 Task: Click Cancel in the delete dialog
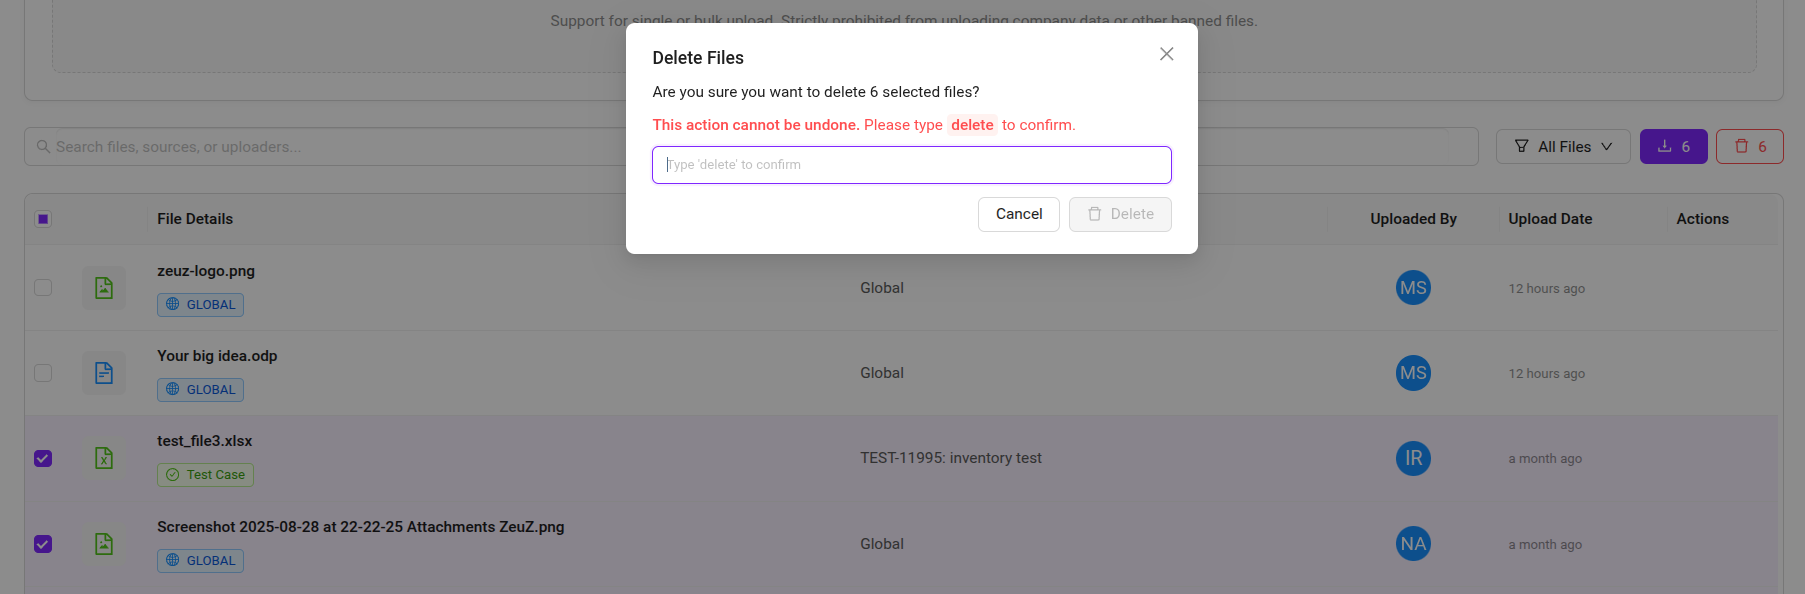(1018, 214)
